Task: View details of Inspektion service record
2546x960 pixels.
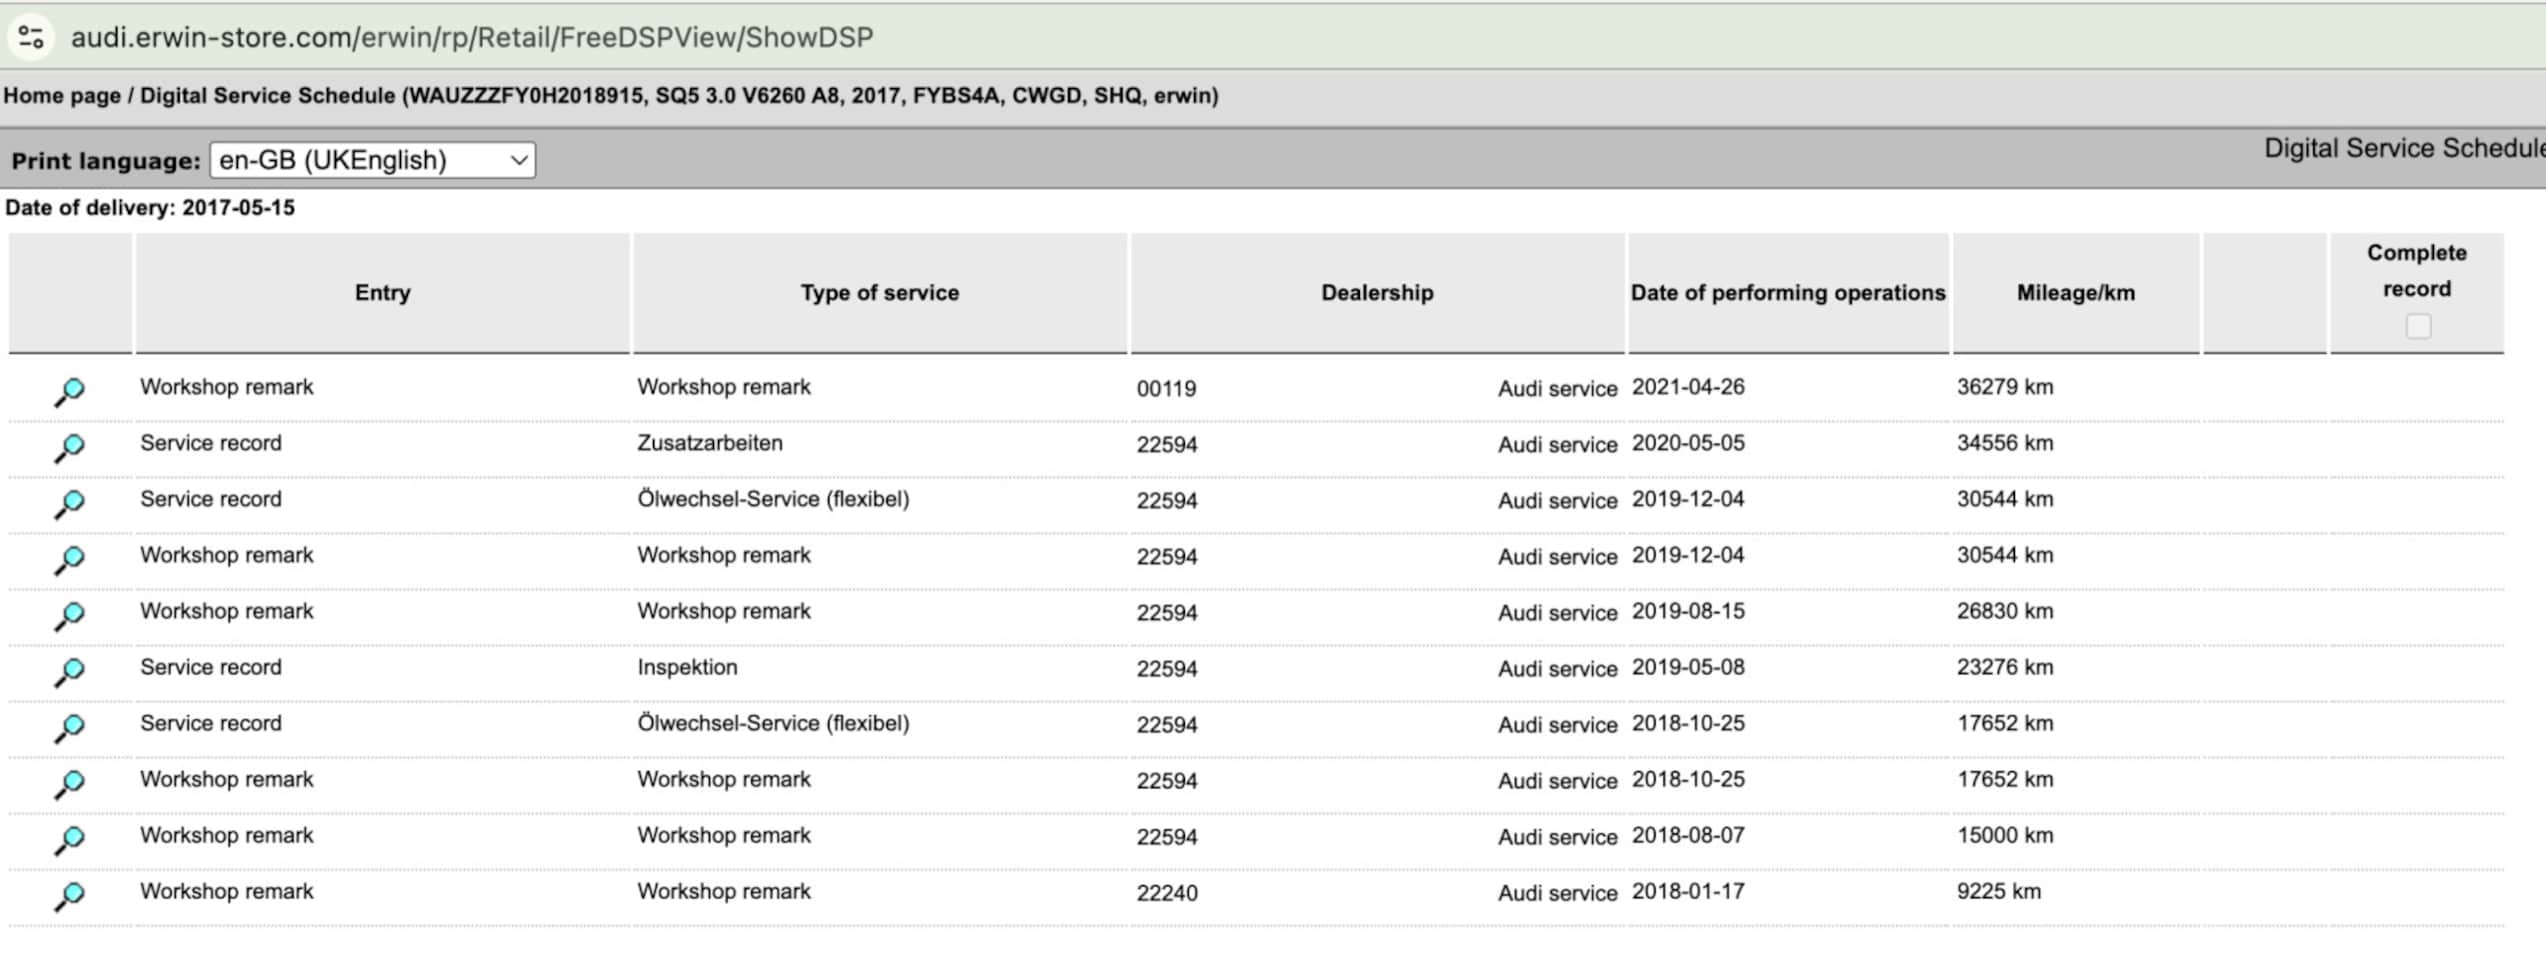Action: tap(69, 671)
